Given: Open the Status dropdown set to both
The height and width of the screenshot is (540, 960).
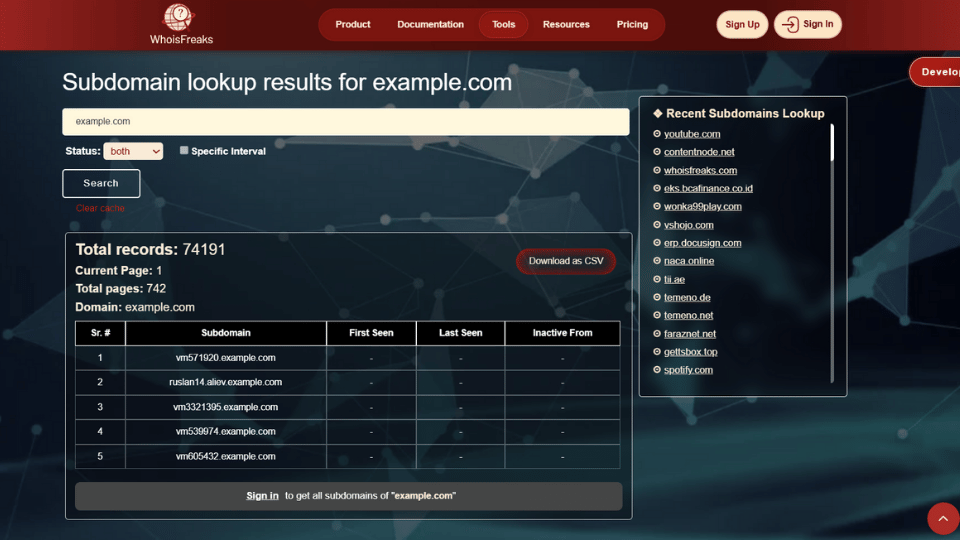Looking at the screenshot, I should (x=133, y=151).
